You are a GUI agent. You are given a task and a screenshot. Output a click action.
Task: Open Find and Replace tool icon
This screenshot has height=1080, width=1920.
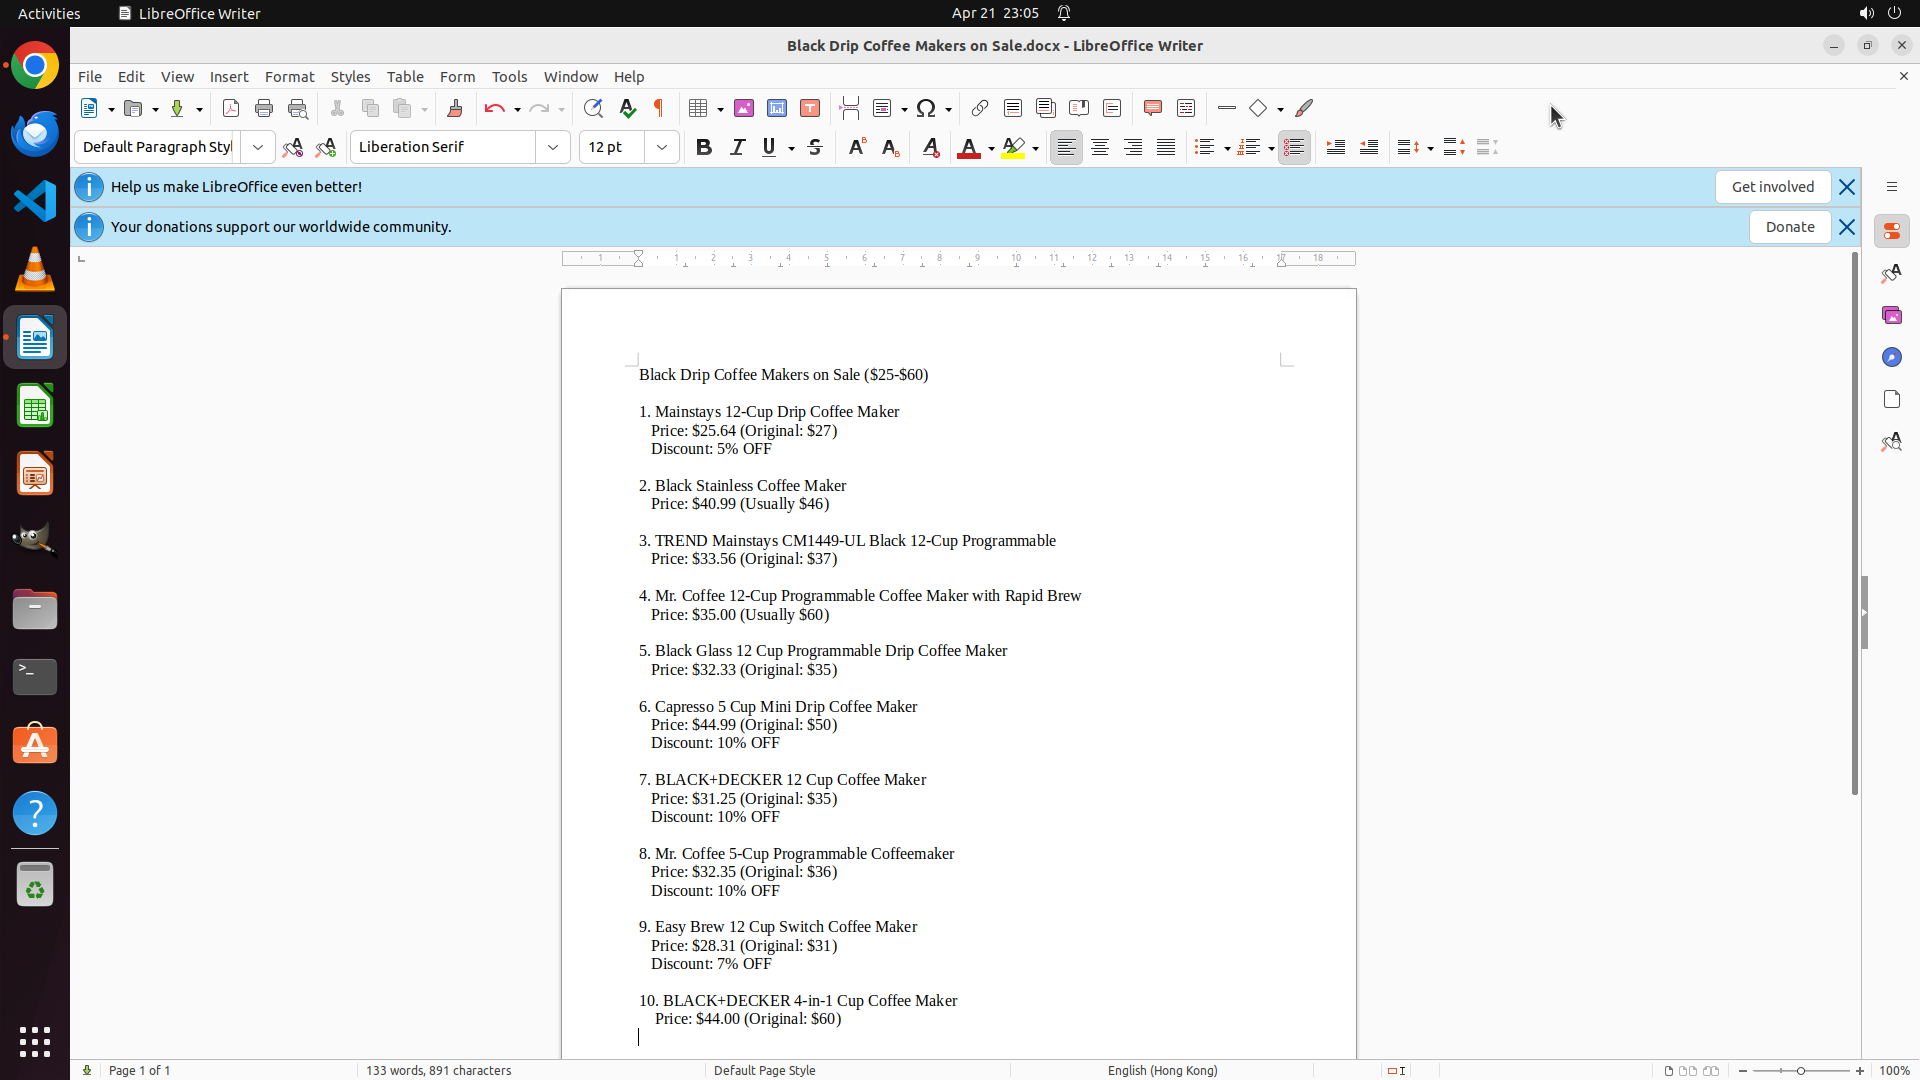coord(593,108)
